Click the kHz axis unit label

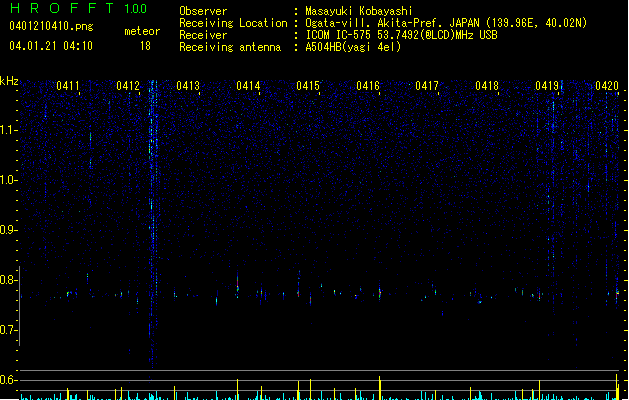coord(9,81)
